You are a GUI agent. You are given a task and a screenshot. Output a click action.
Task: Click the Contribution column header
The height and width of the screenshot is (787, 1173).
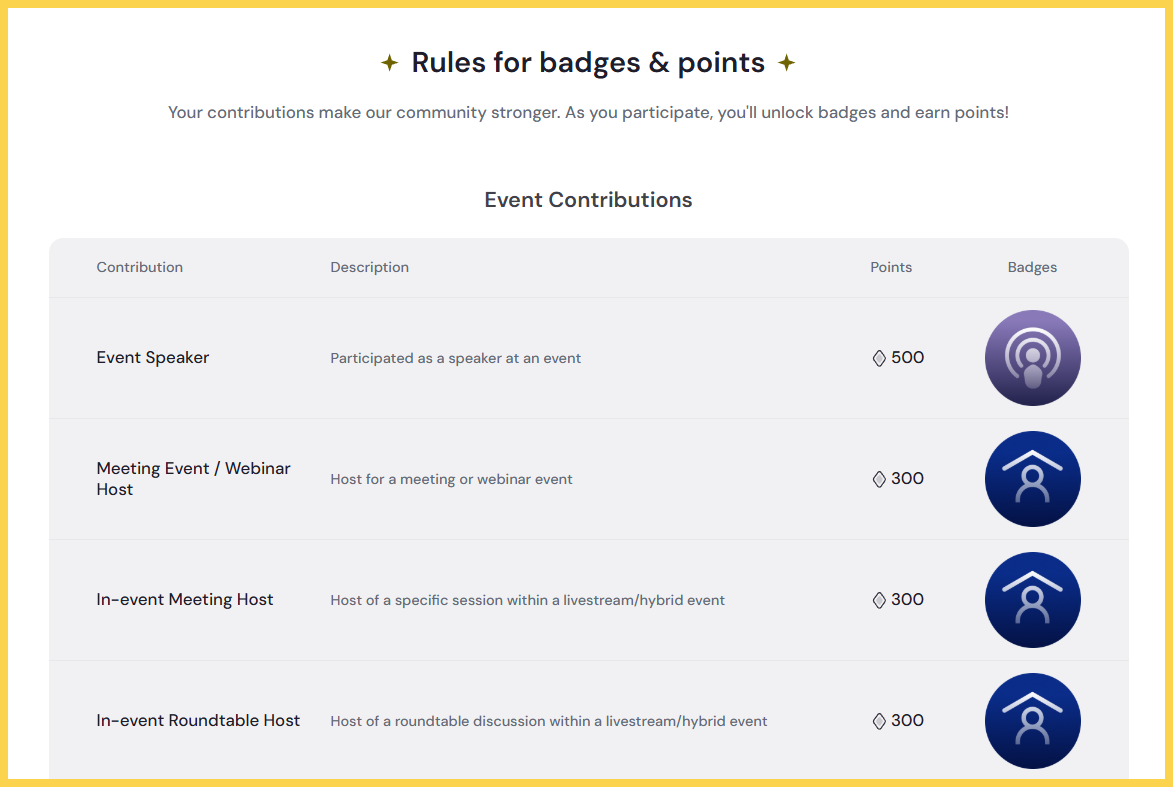[x=140, y=267]
